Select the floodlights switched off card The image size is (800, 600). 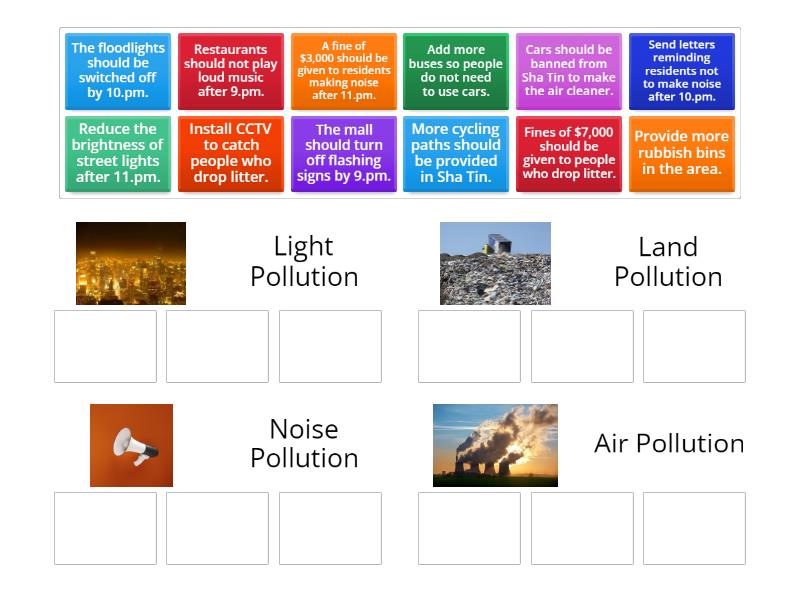click(117, 67)
